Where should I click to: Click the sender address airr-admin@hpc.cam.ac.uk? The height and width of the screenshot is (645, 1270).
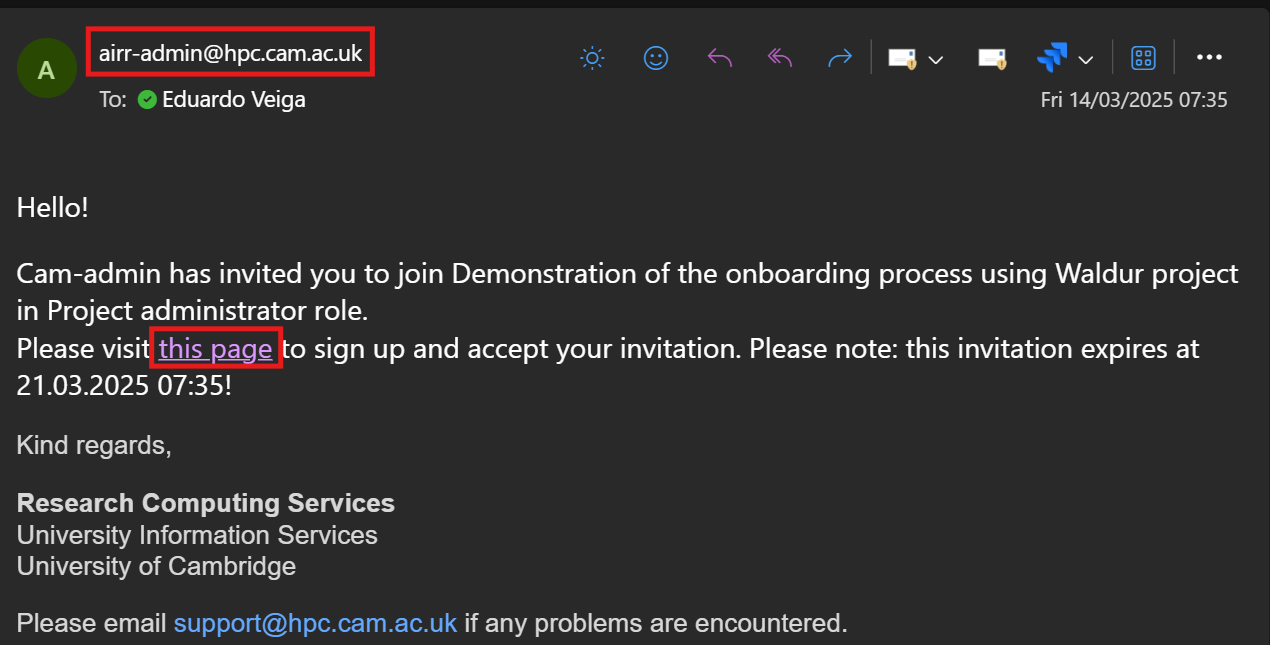230,53
